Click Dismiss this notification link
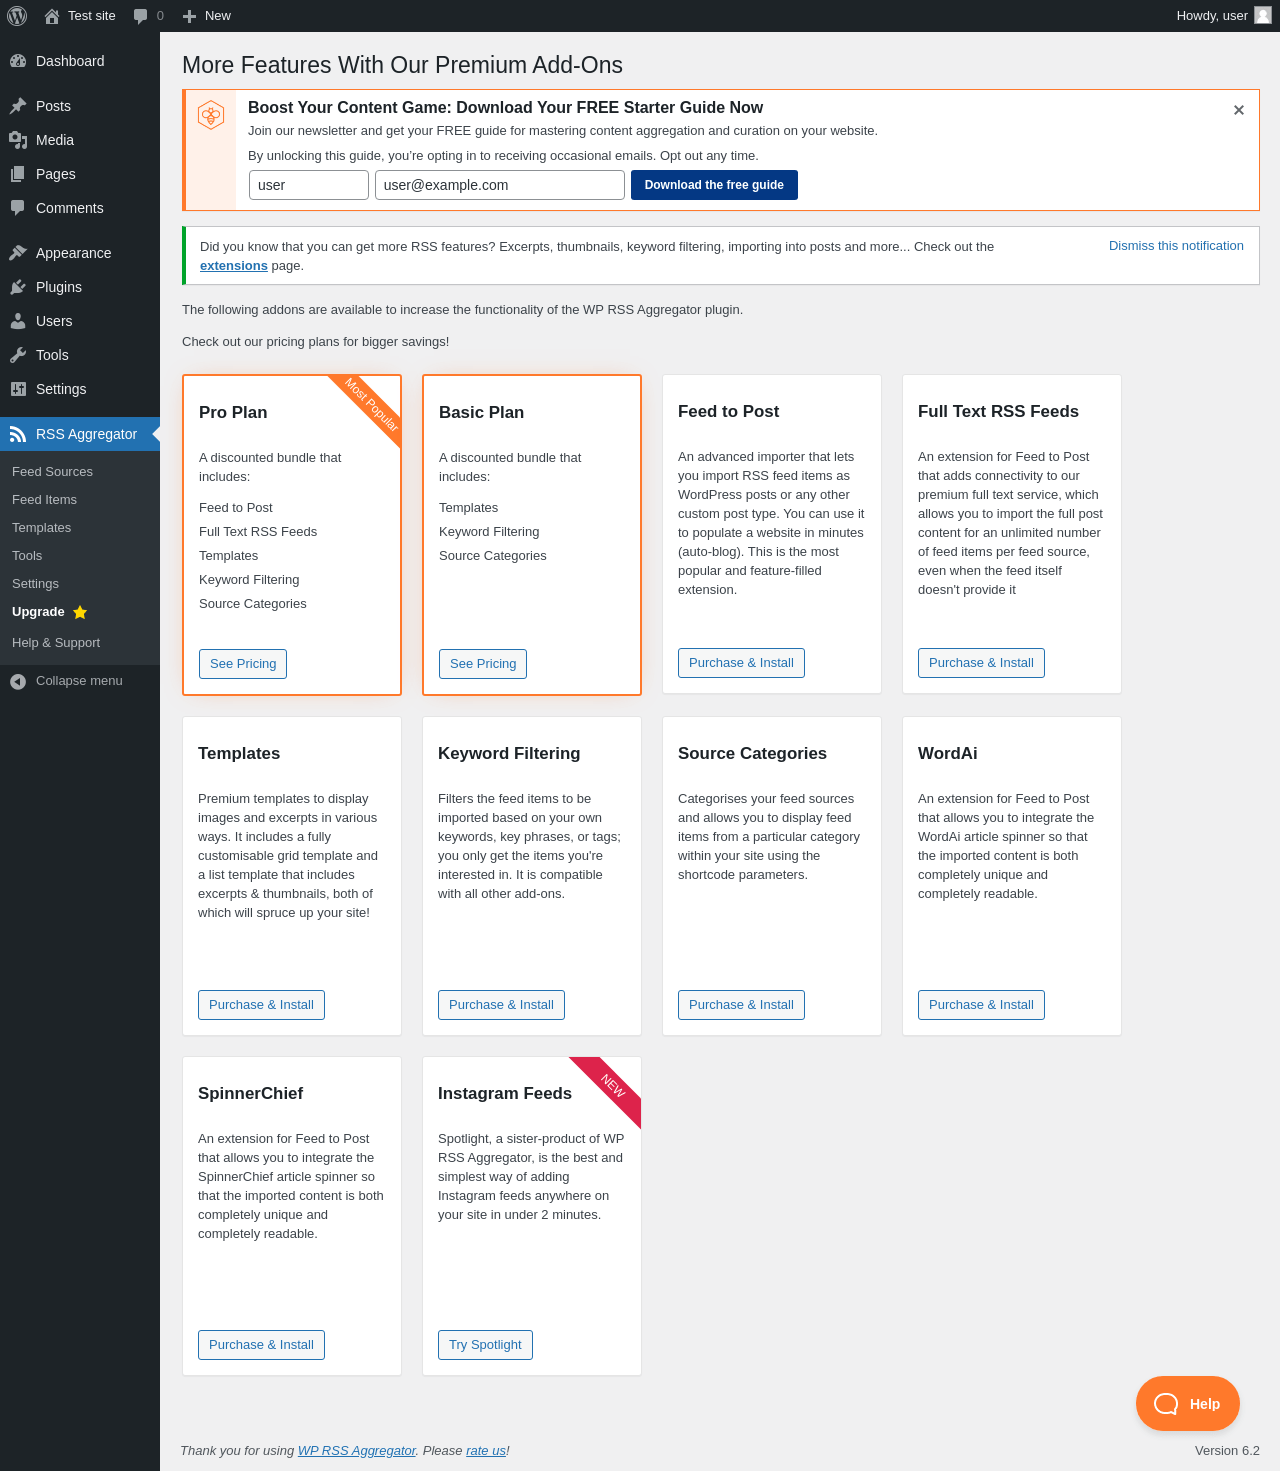 tap(1176, 246)
